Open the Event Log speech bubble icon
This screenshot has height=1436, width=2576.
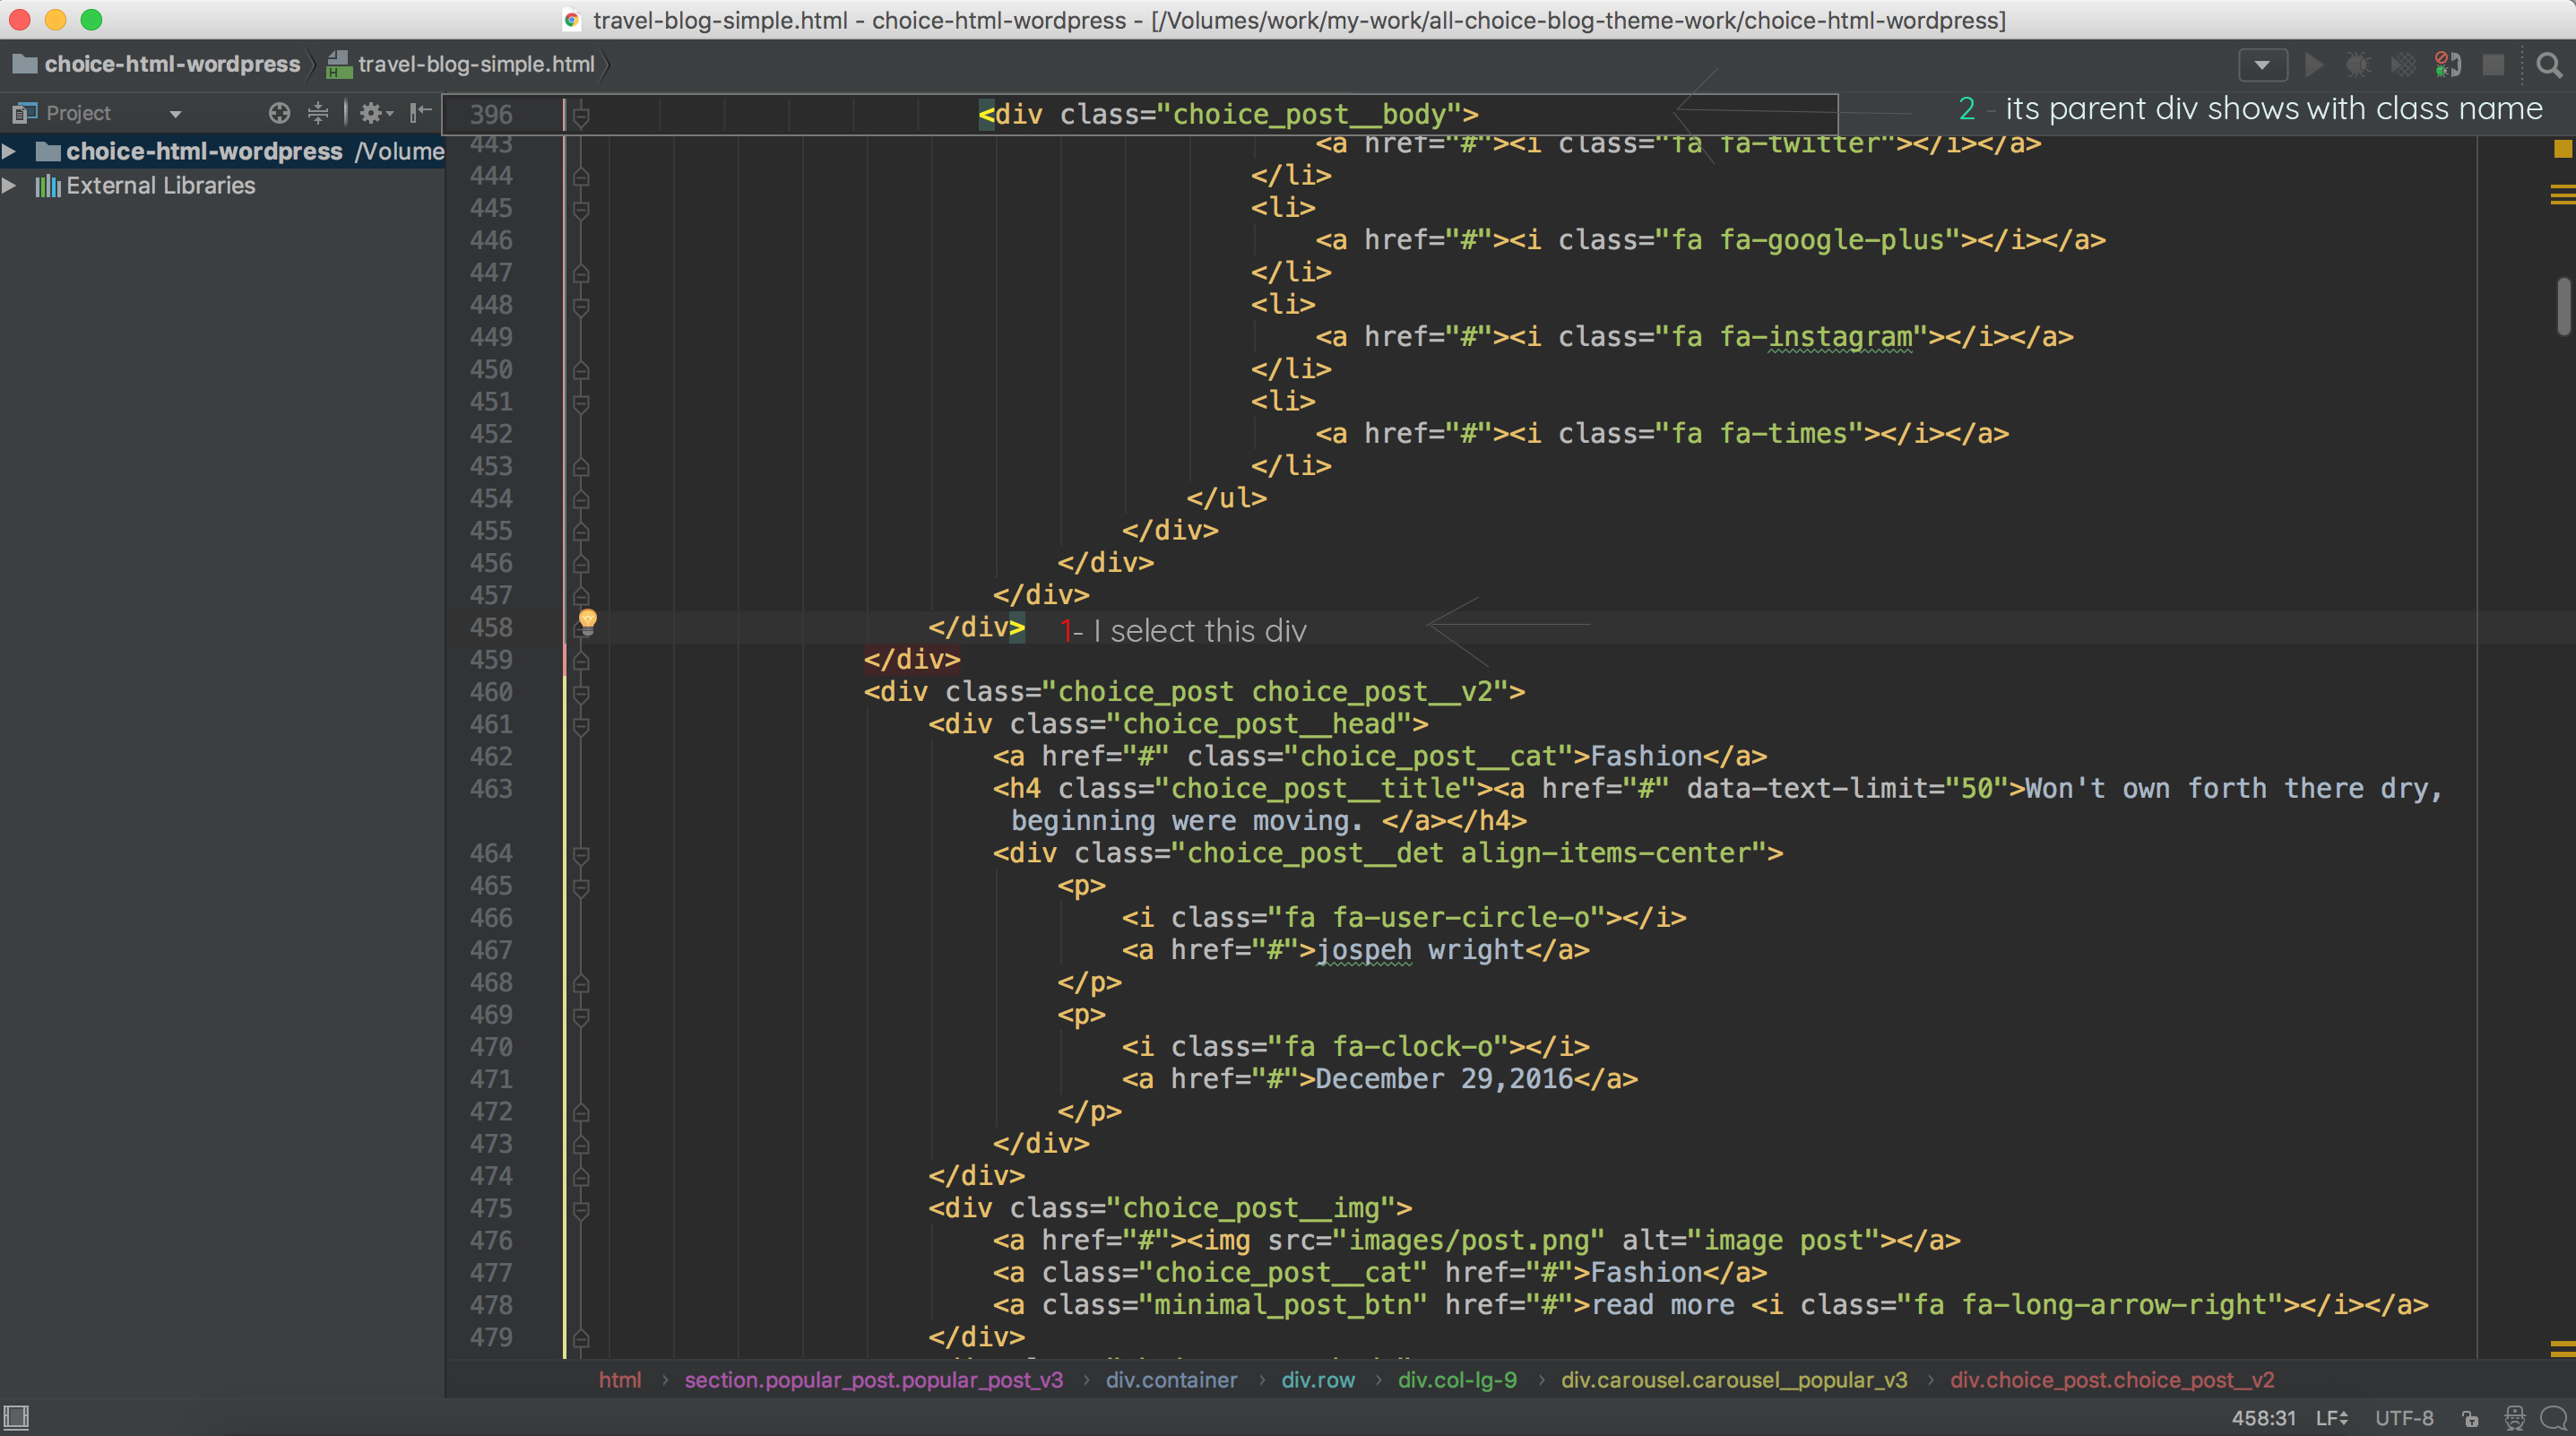(x=2557, y=1418)
